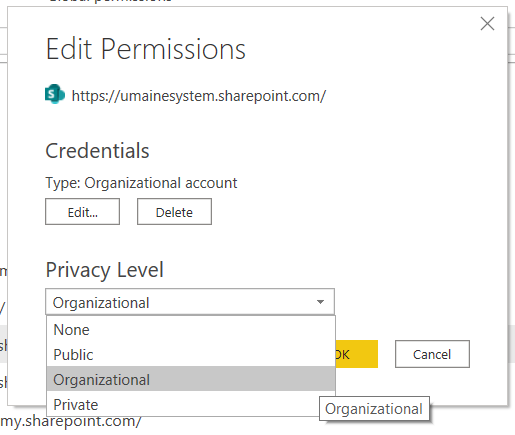Viewport: 515px width, 435px height.
Task: Click the Organizational tooltip popup
Action: (x=374, y=408)
